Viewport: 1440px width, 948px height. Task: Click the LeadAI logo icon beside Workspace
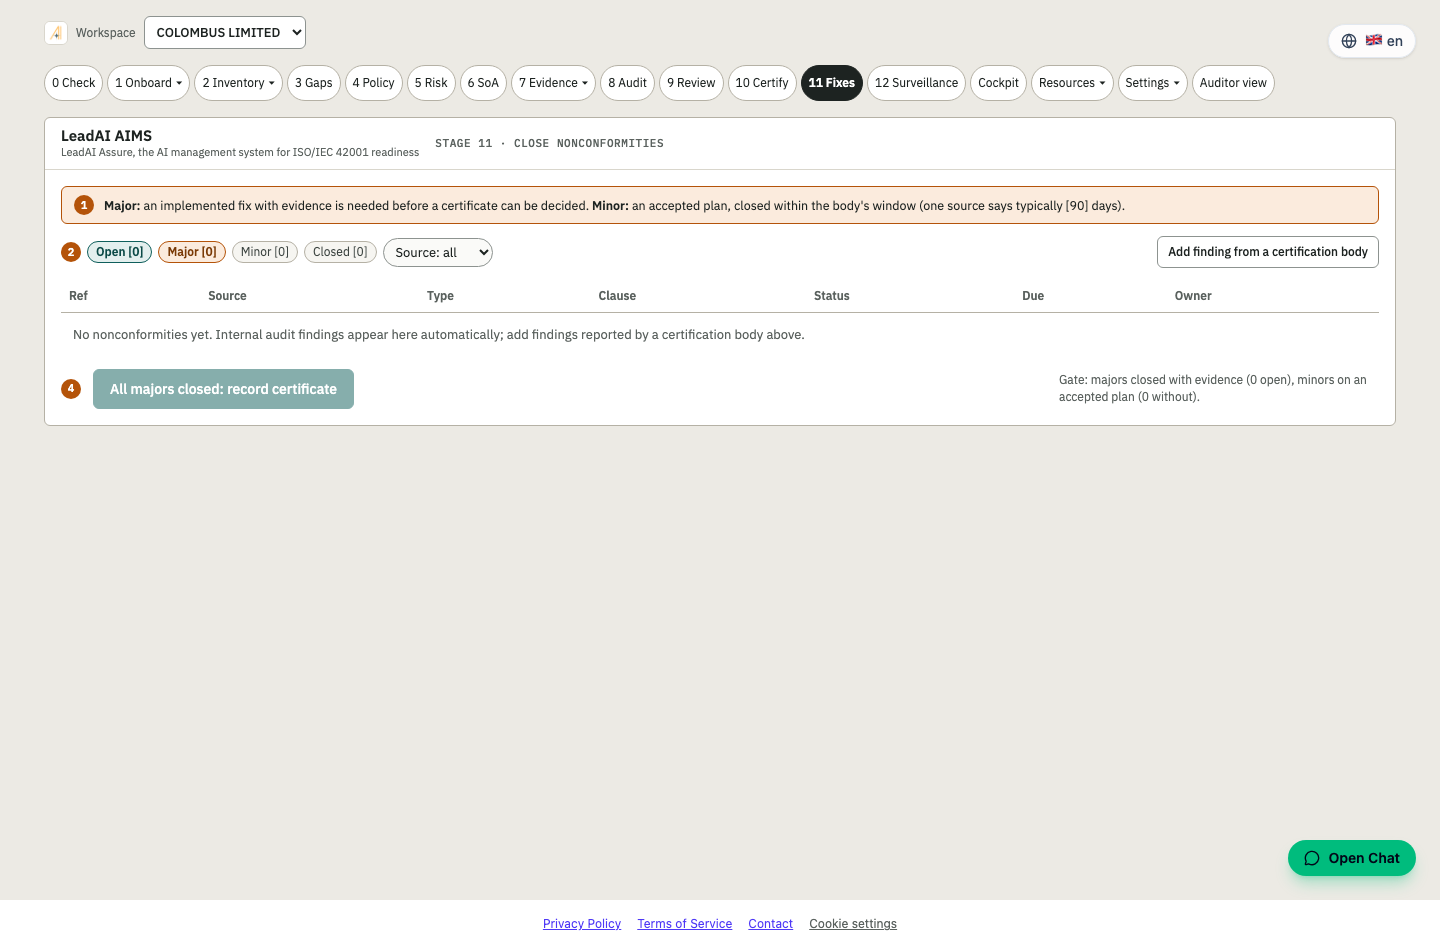56,33
